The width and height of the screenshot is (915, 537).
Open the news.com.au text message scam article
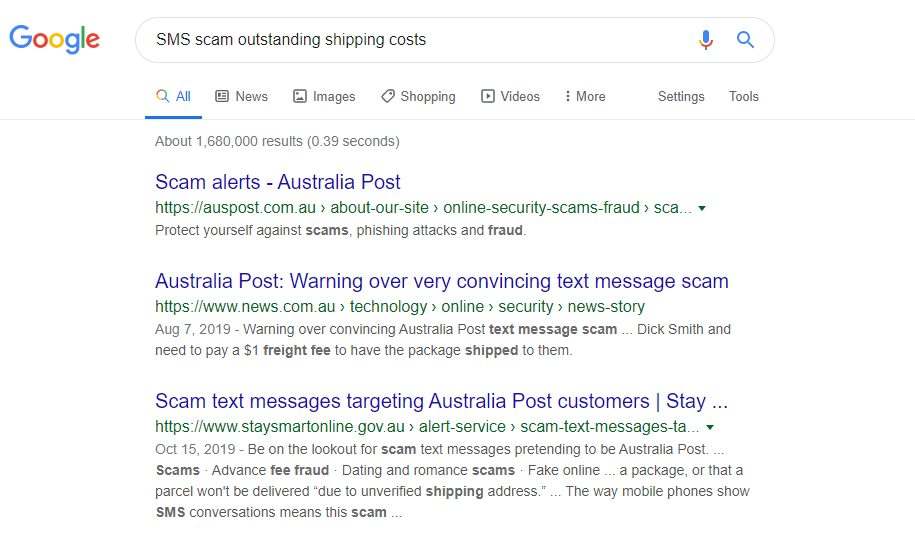tap(441, 281)
